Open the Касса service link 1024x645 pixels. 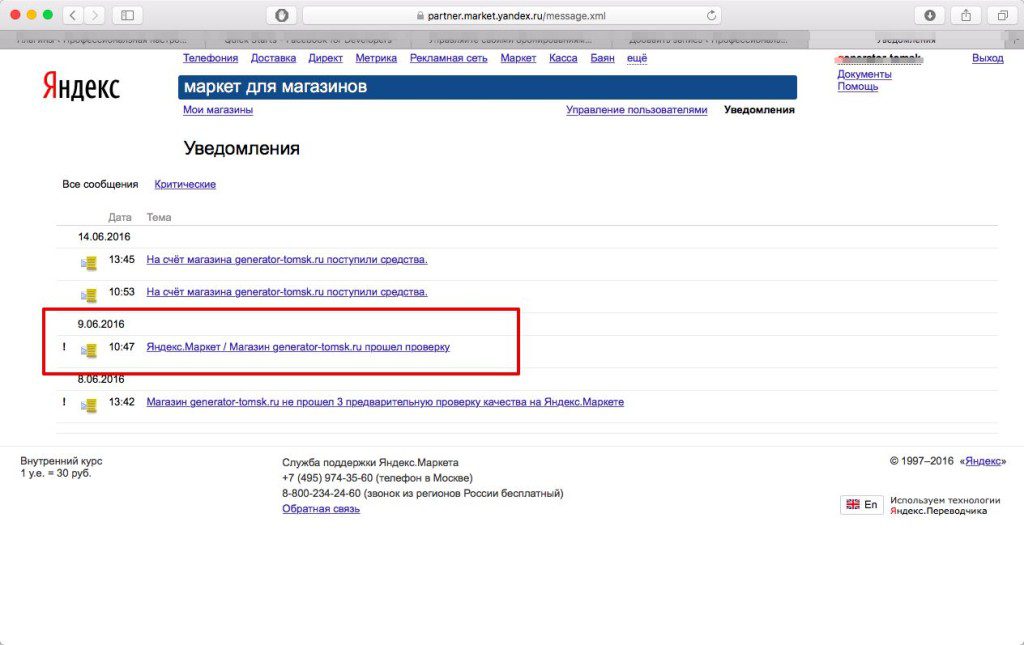pyautogui.click(x=563, y=58)
